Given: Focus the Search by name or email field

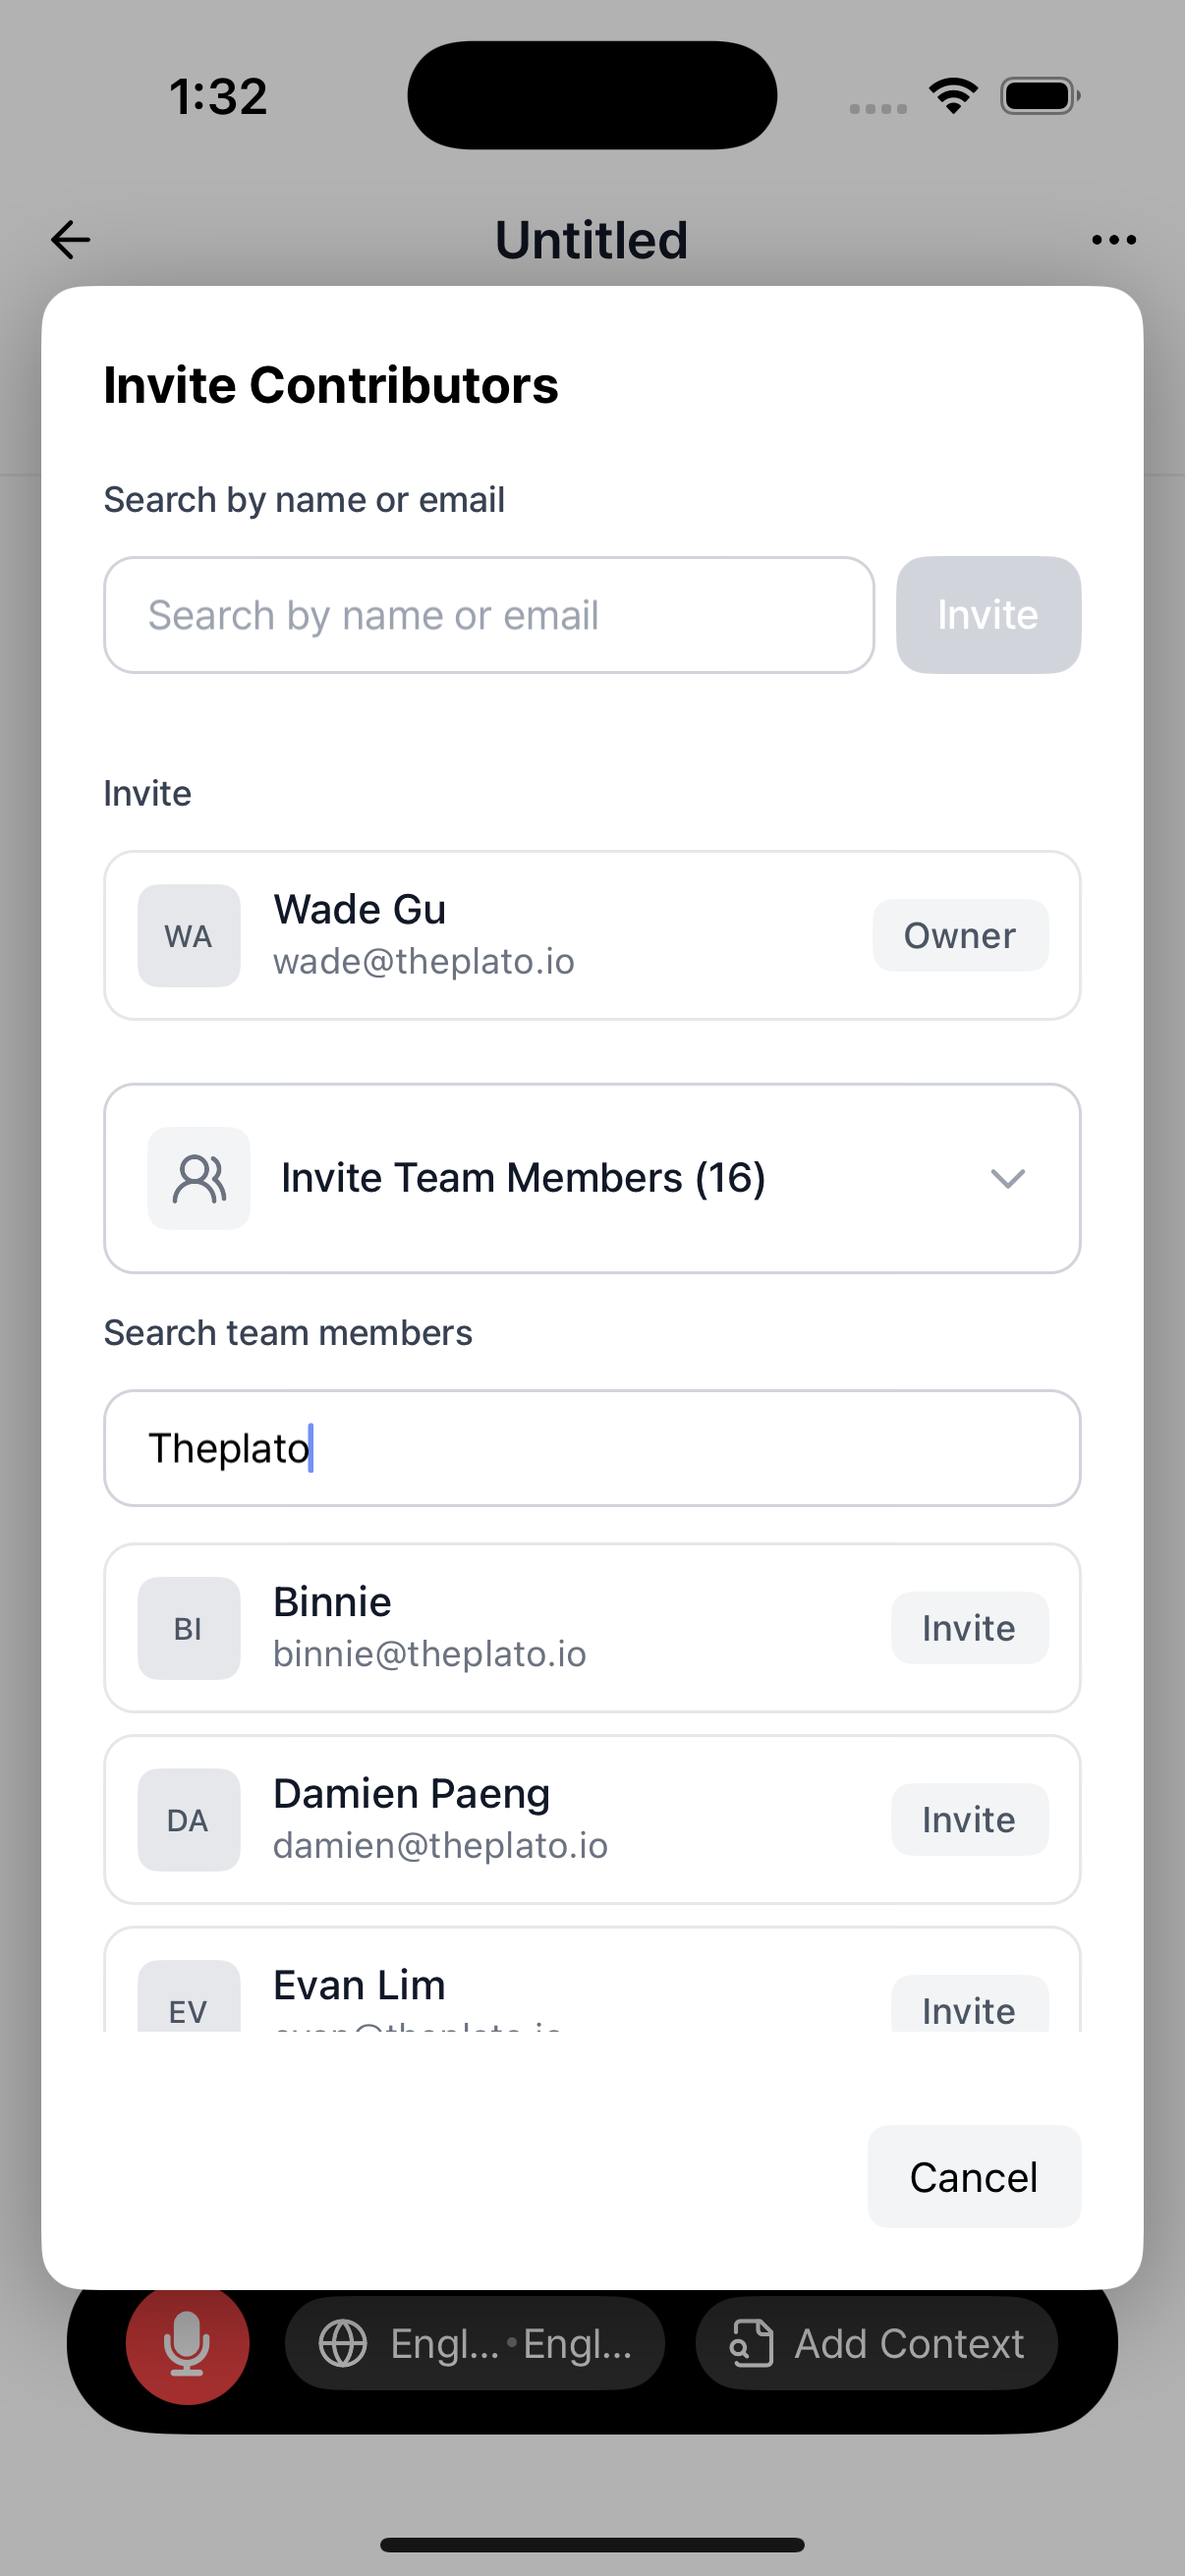Looking at the screenshot, I should [489, 615].
